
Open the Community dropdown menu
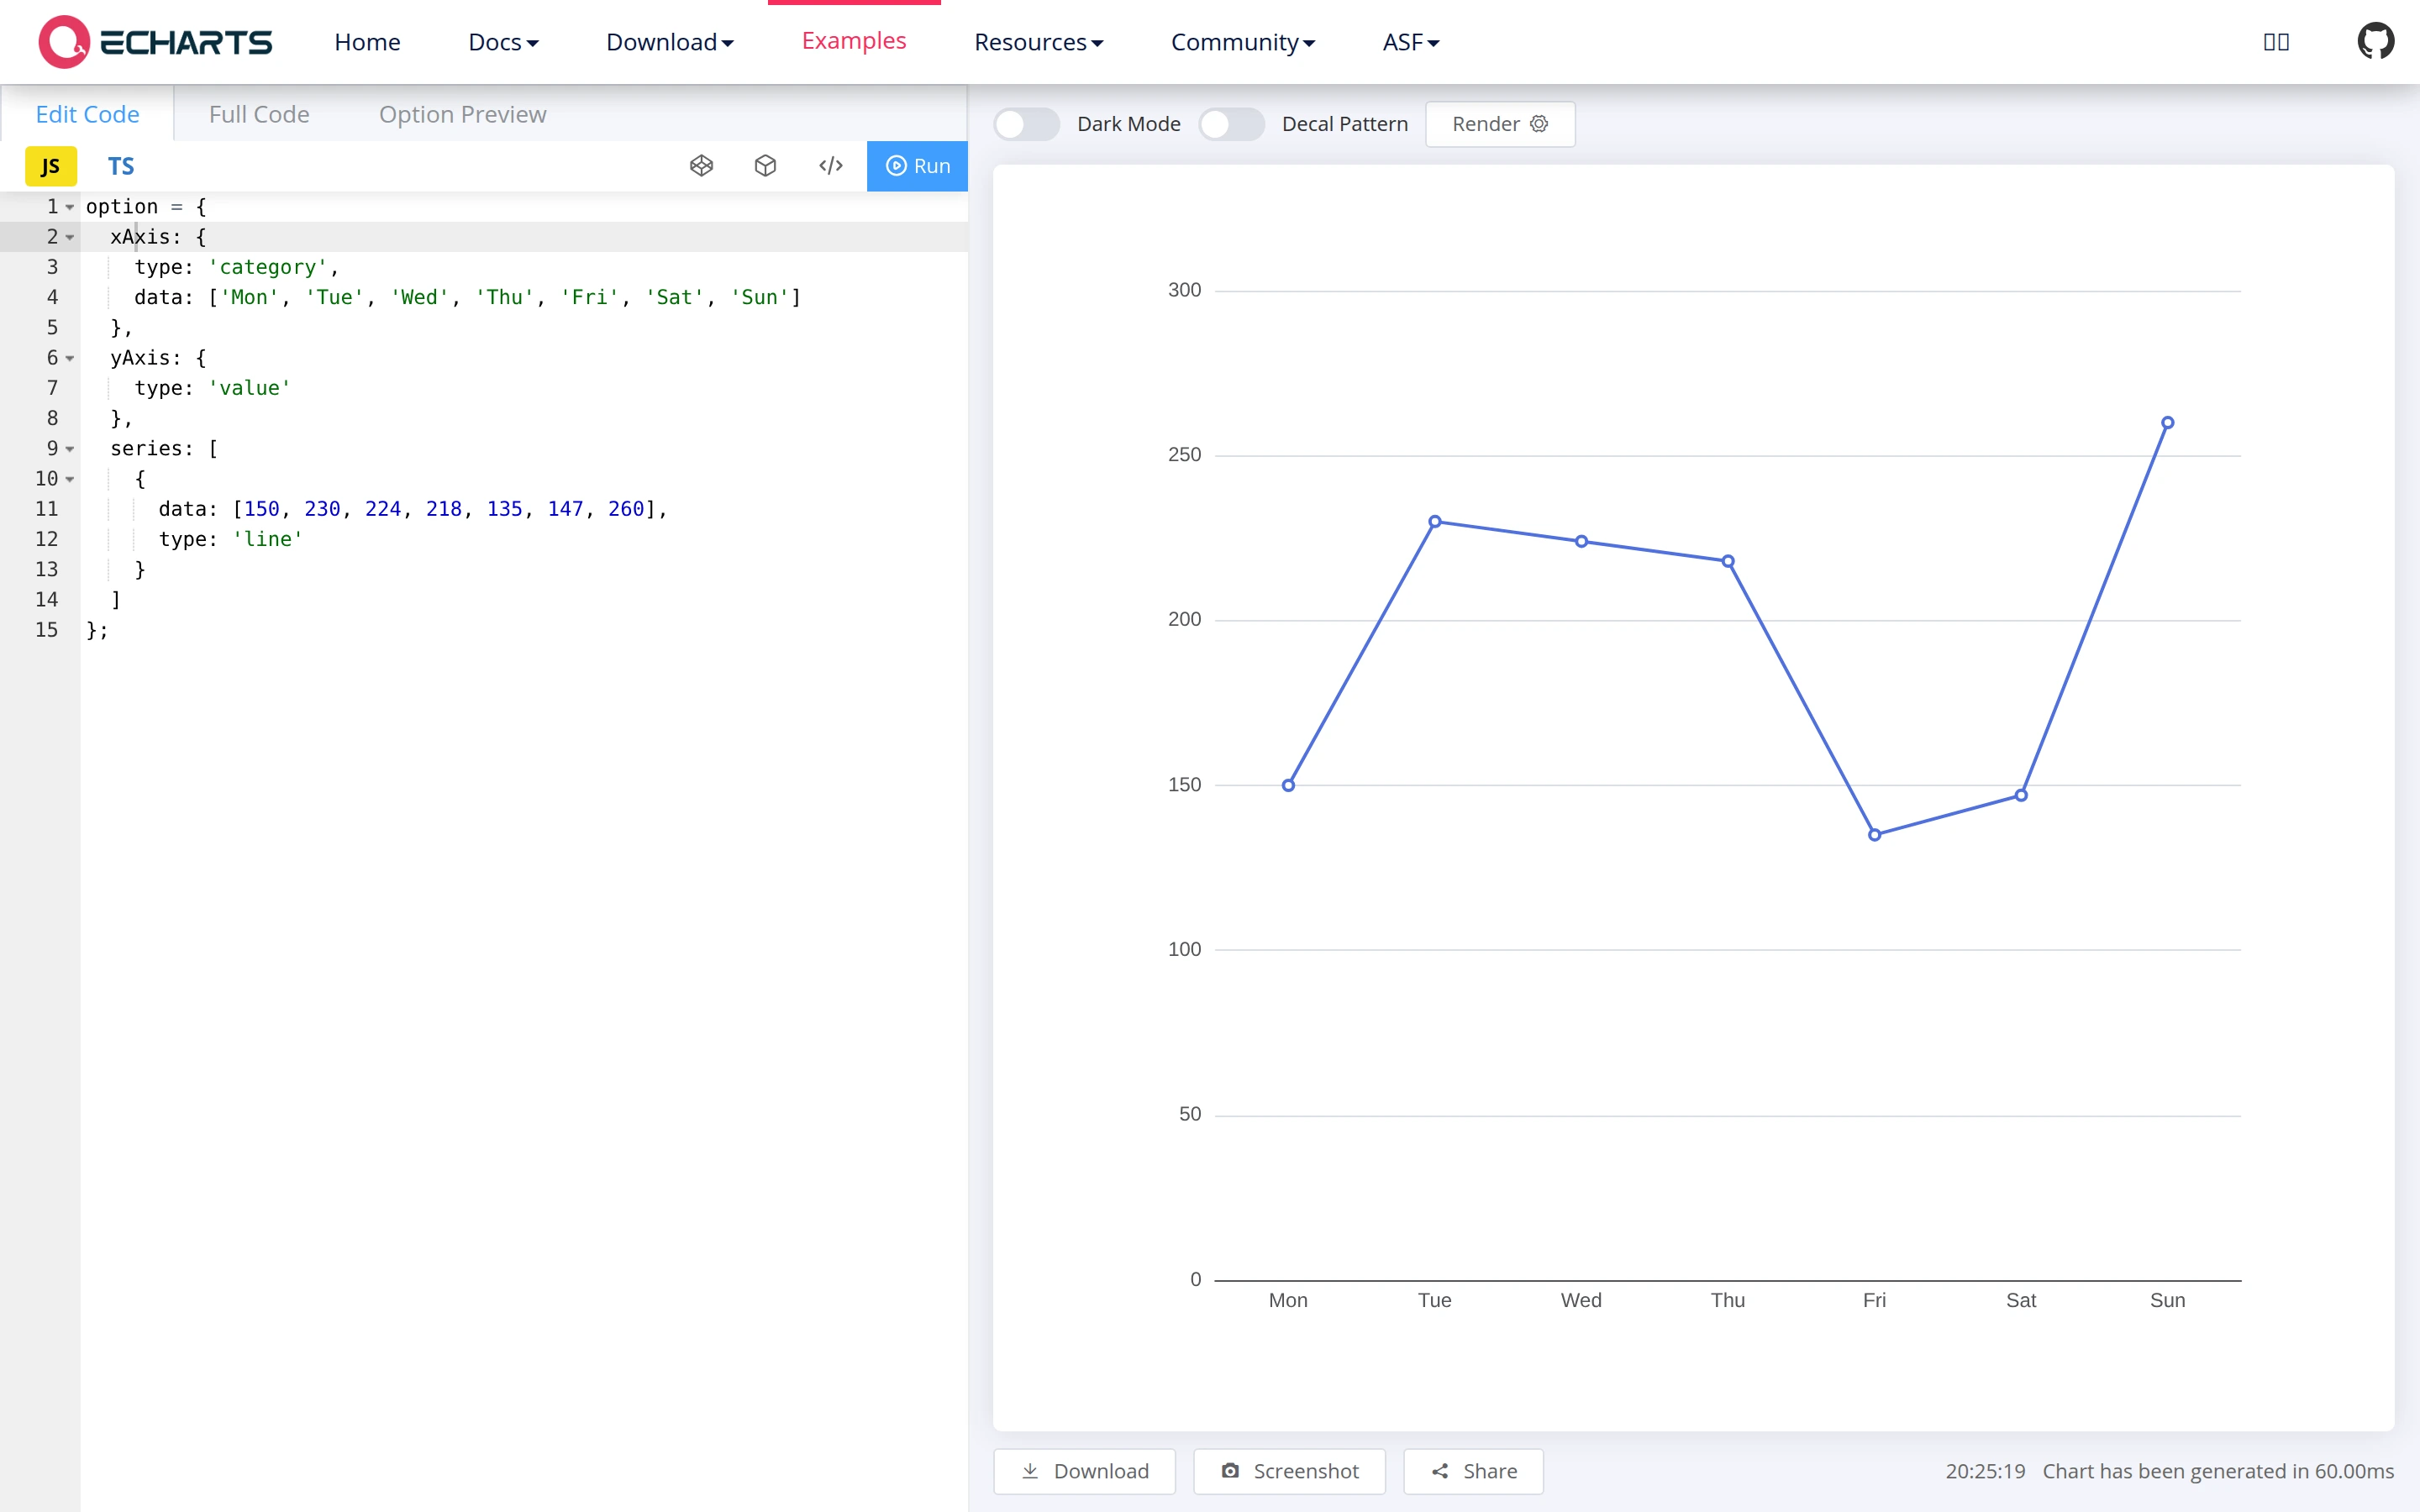pos(1243,42)
